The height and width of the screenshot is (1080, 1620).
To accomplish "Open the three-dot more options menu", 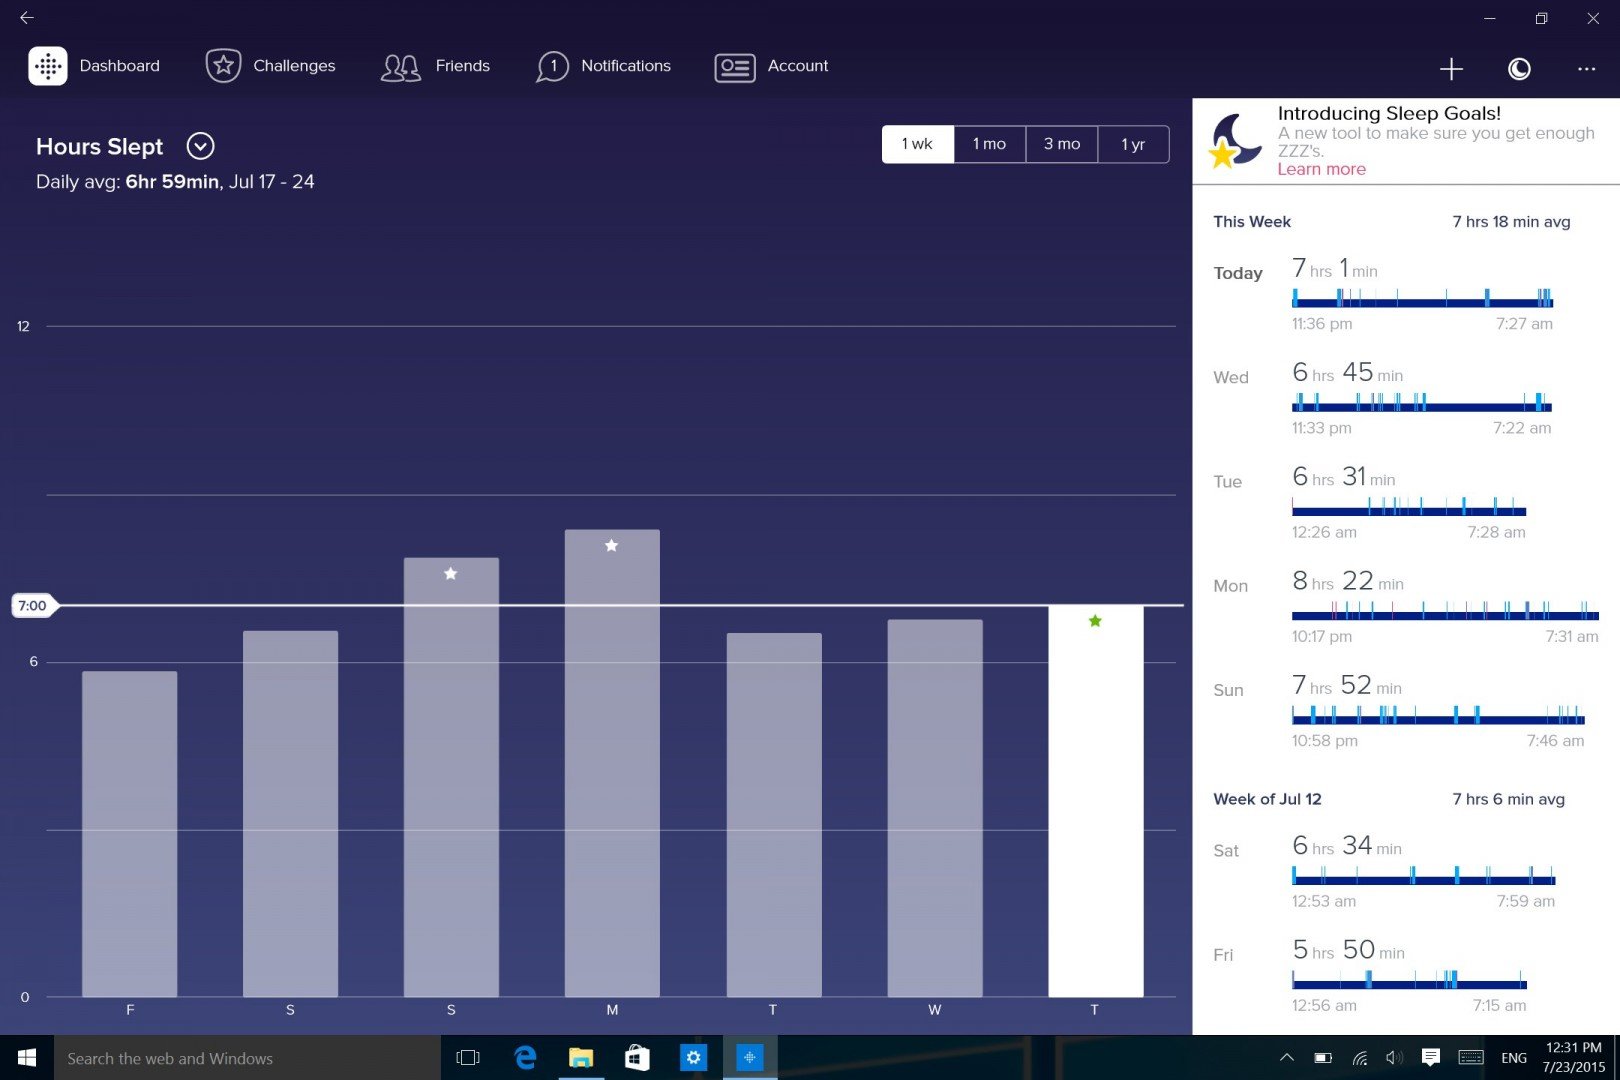I will tap(1586, 68).
